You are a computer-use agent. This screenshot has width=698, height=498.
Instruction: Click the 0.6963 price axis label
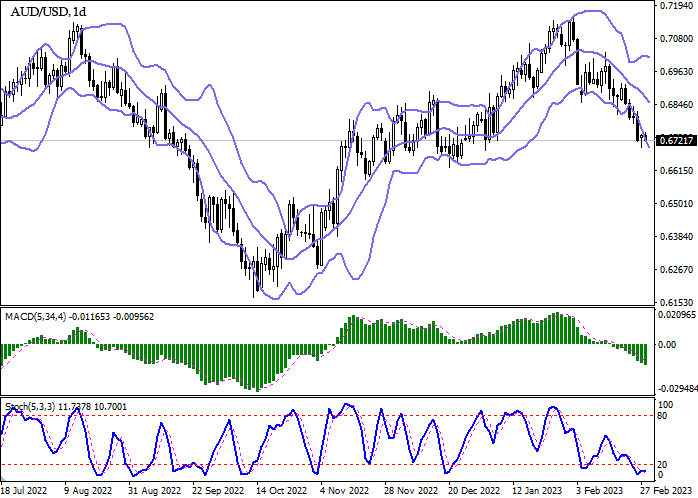tap(676, 72)
